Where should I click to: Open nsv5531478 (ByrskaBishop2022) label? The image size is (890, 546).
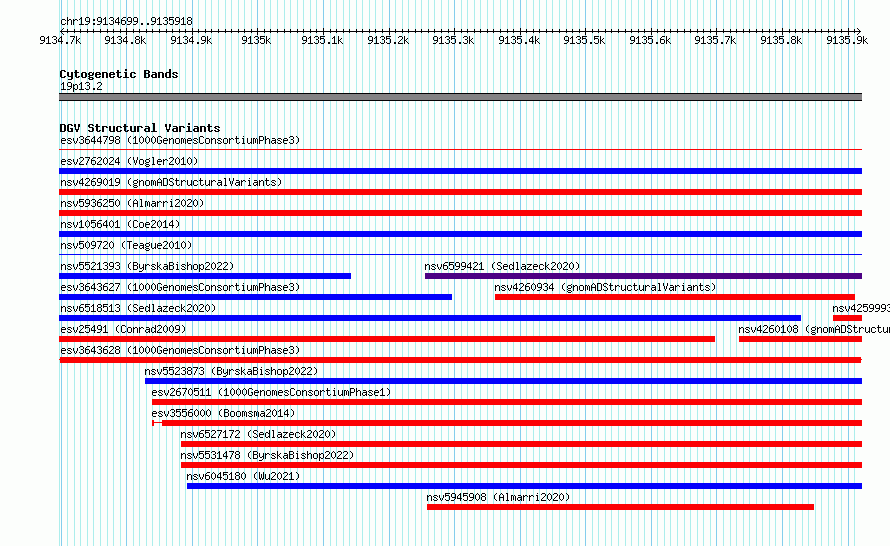click(267, 455)
